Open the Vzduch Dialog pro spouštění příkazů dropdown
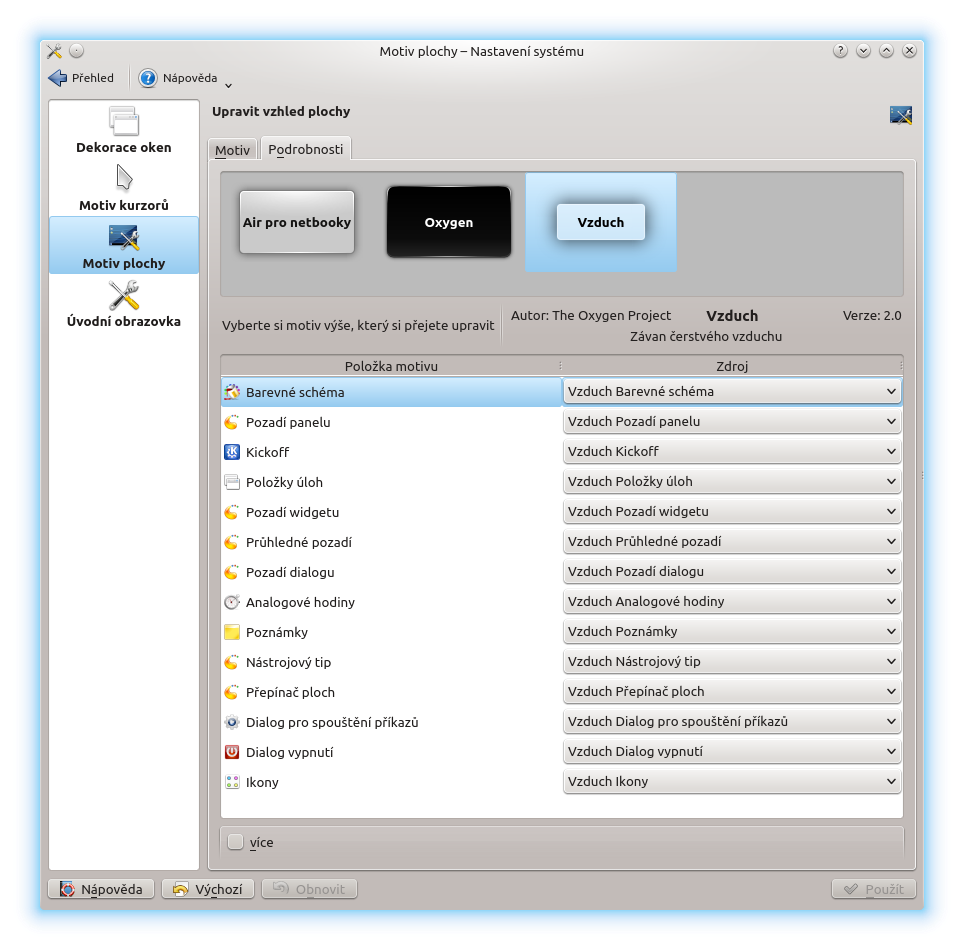This screenshot has width=964, height=950. (732, 721)
